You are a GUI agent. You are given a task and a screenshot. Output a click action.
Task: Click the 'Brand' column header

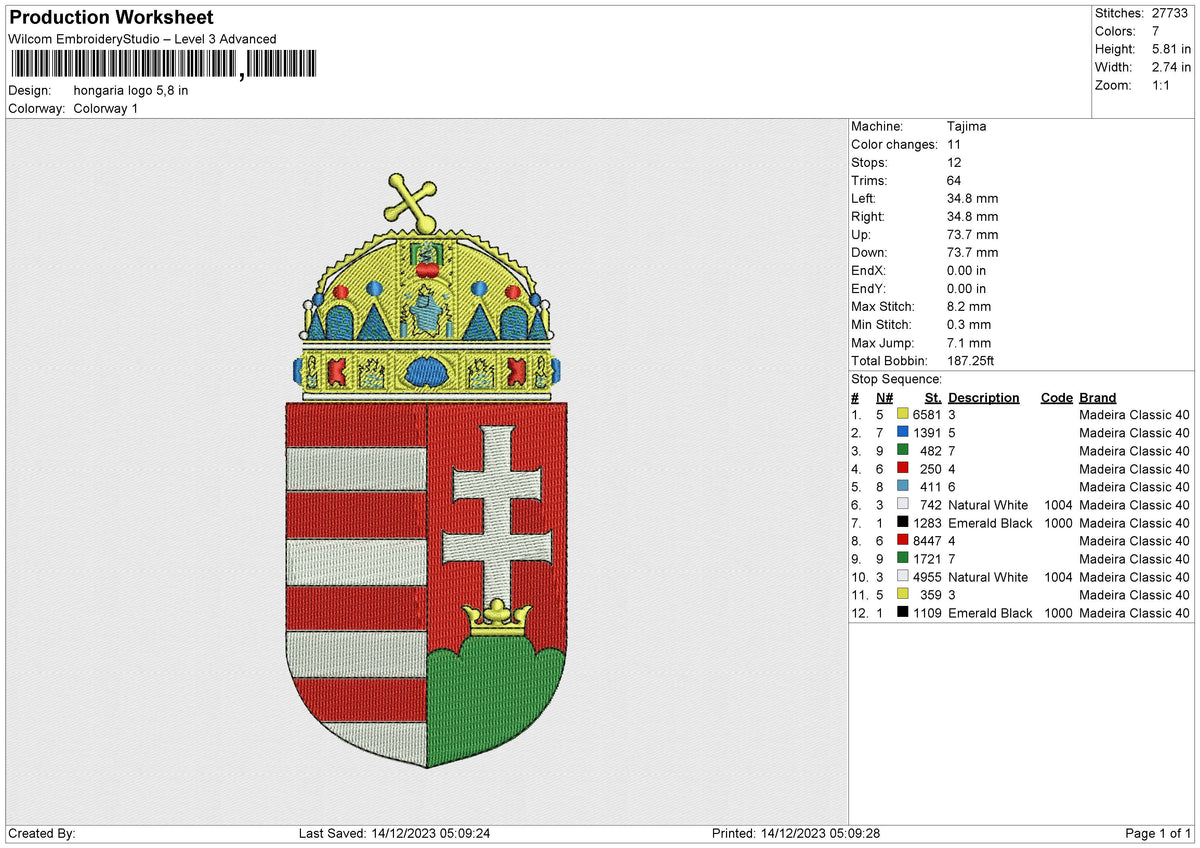click(1098, 398)
